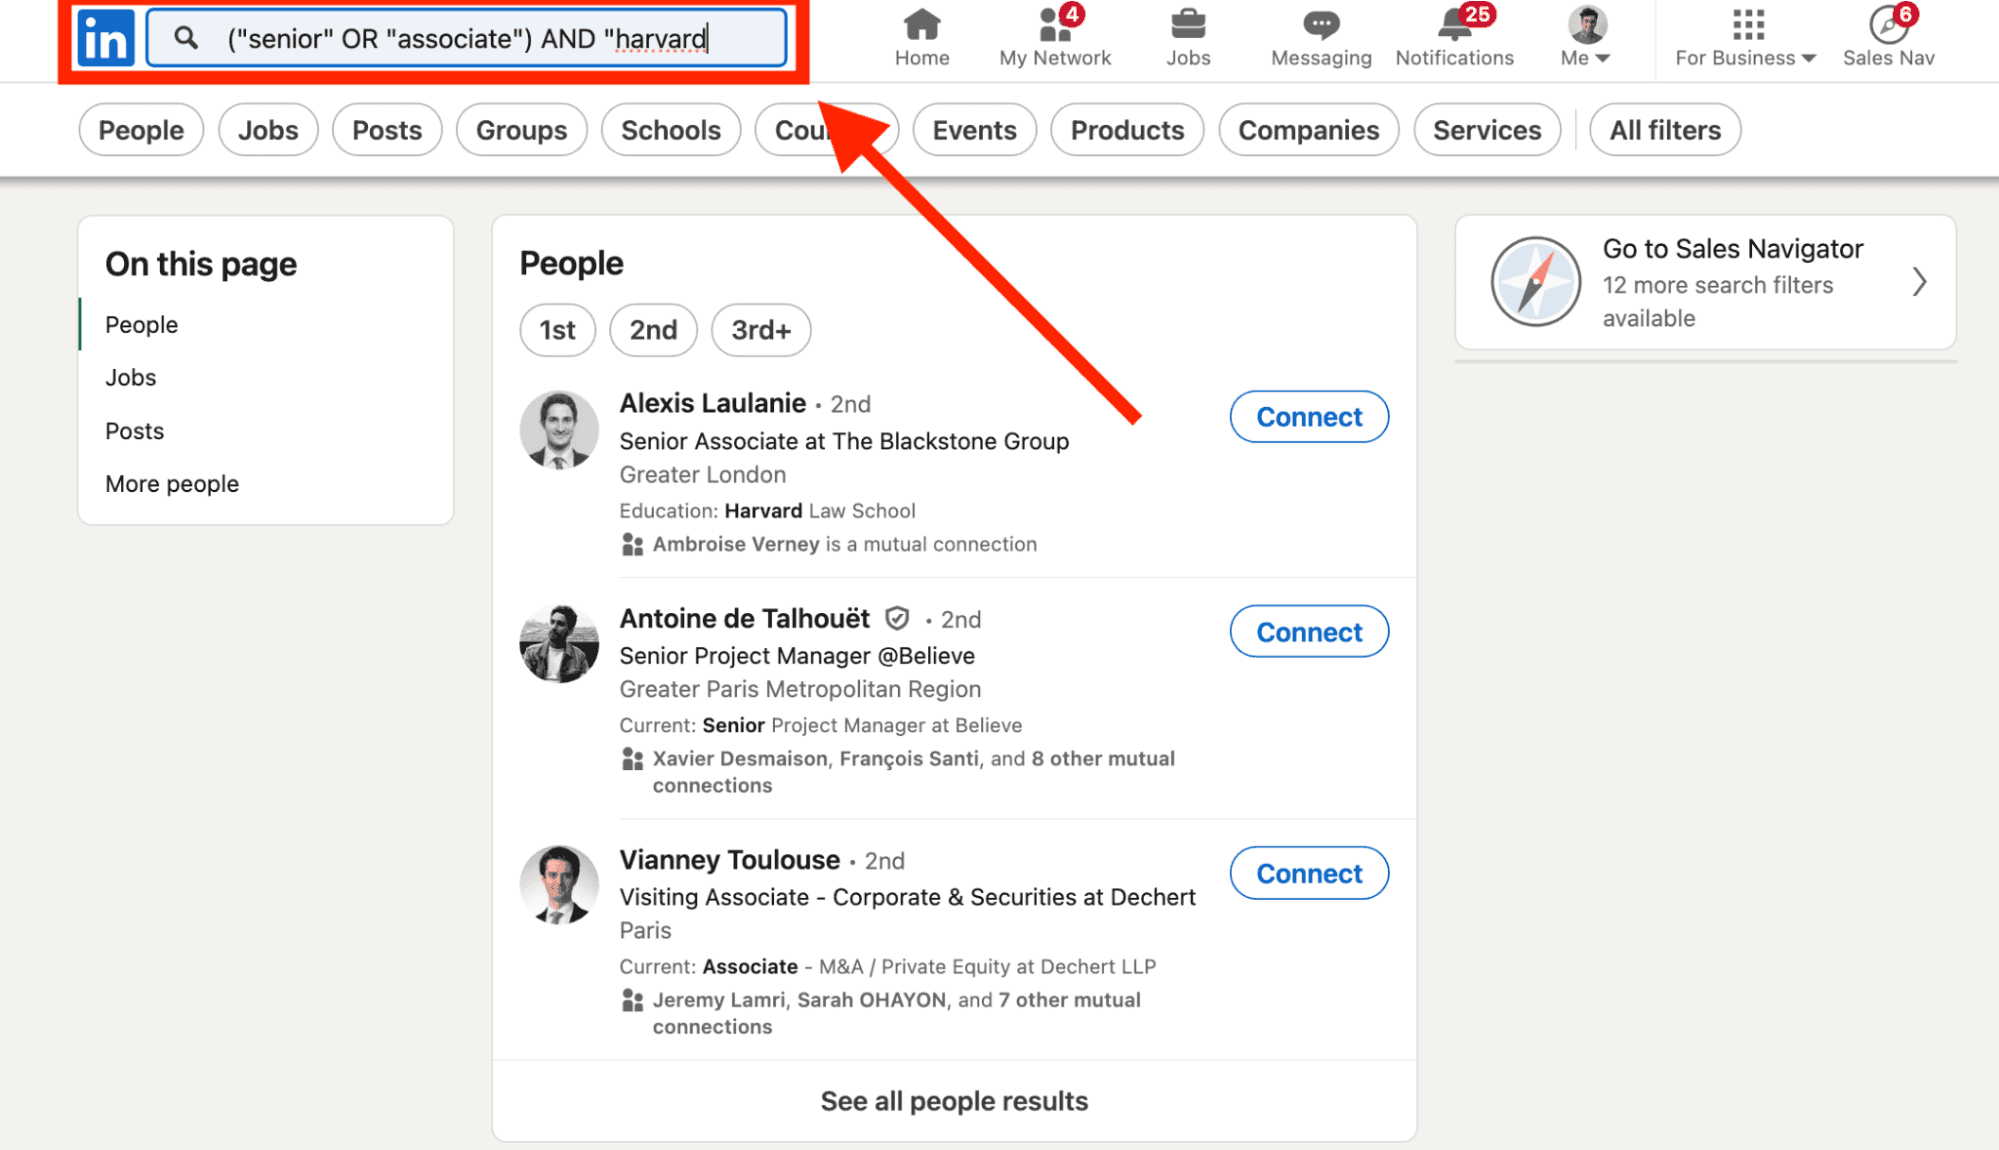Click verification shield badge beside Antoine de Talhouët

pos(897,619)
